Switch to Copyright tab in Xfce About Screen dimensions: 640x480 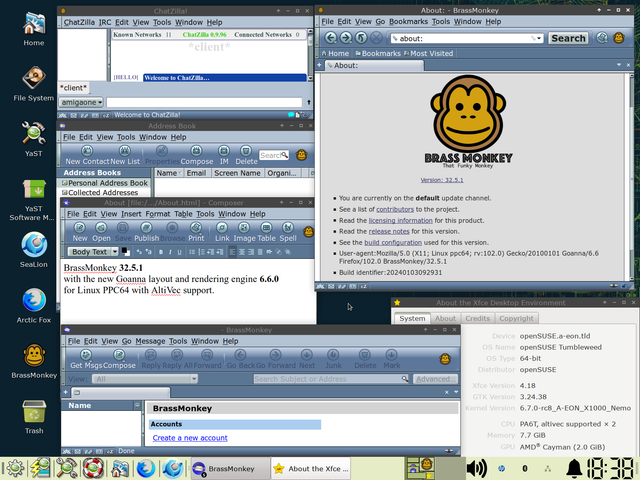(x=516, y=318)
